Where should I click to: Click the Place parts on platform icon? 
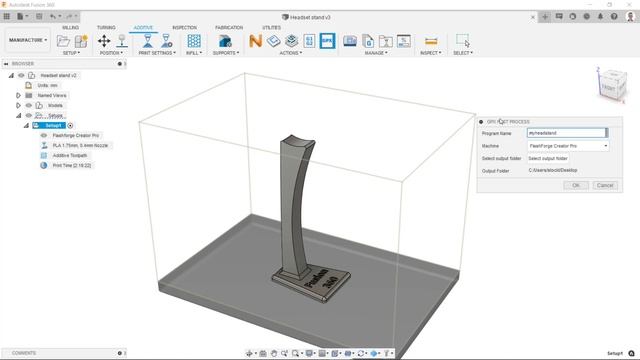[x=122, y=41]
